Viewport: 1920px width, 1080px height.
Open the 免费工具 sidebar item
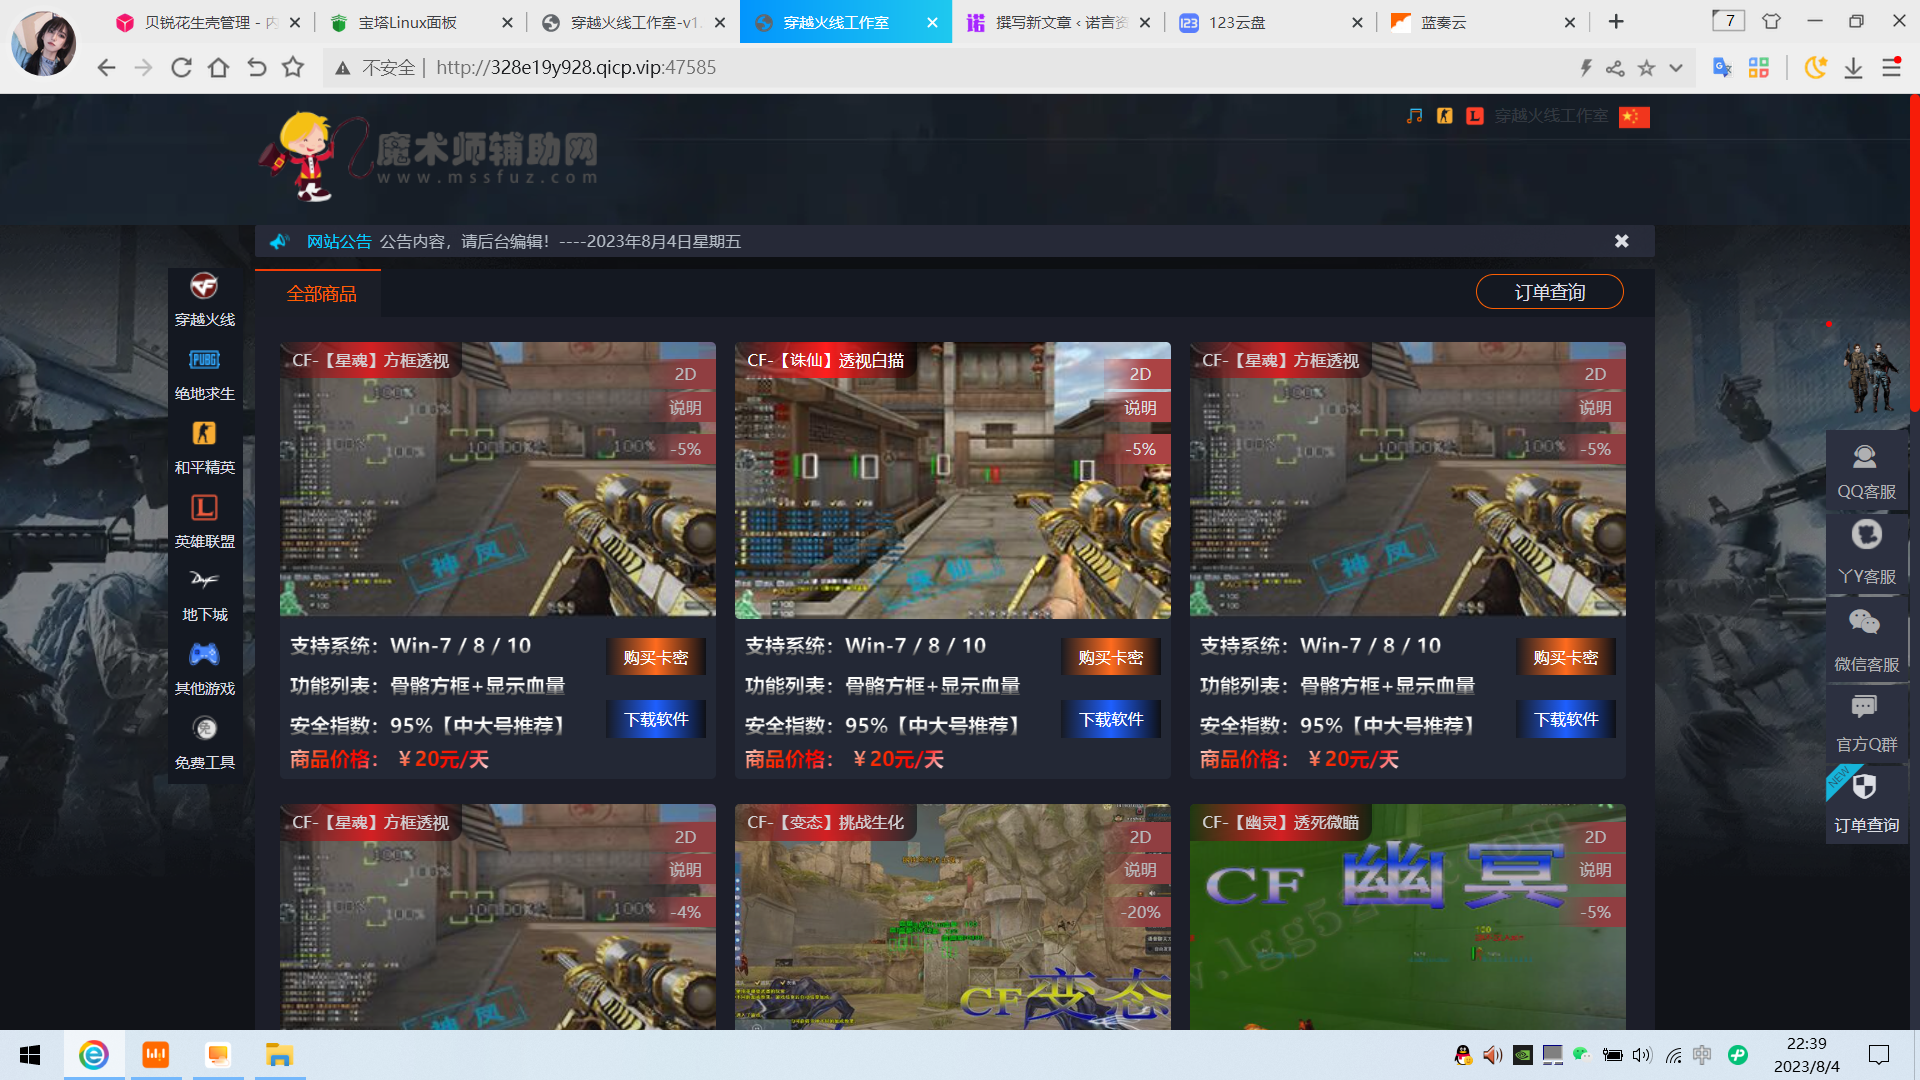click(x=204, y=744)
